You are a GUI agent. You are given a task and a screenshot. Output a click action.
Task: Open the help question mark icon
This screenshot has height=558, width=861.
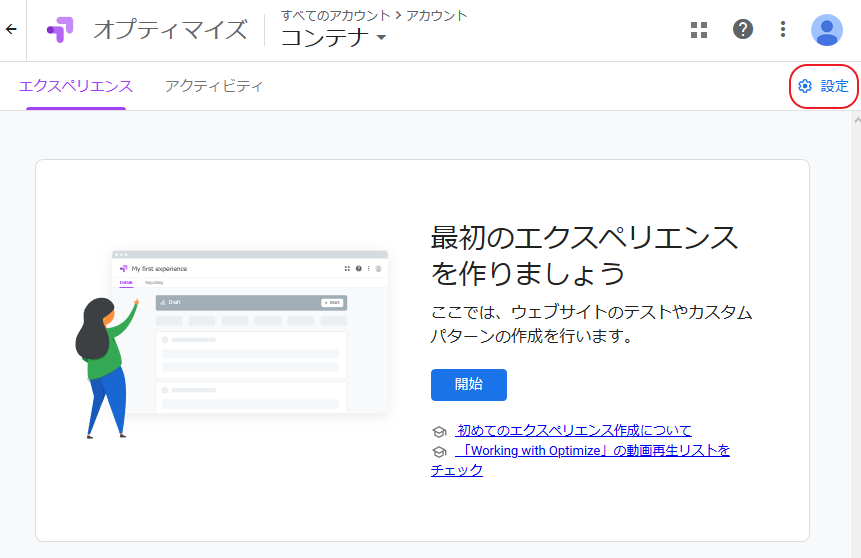[743, 30]
